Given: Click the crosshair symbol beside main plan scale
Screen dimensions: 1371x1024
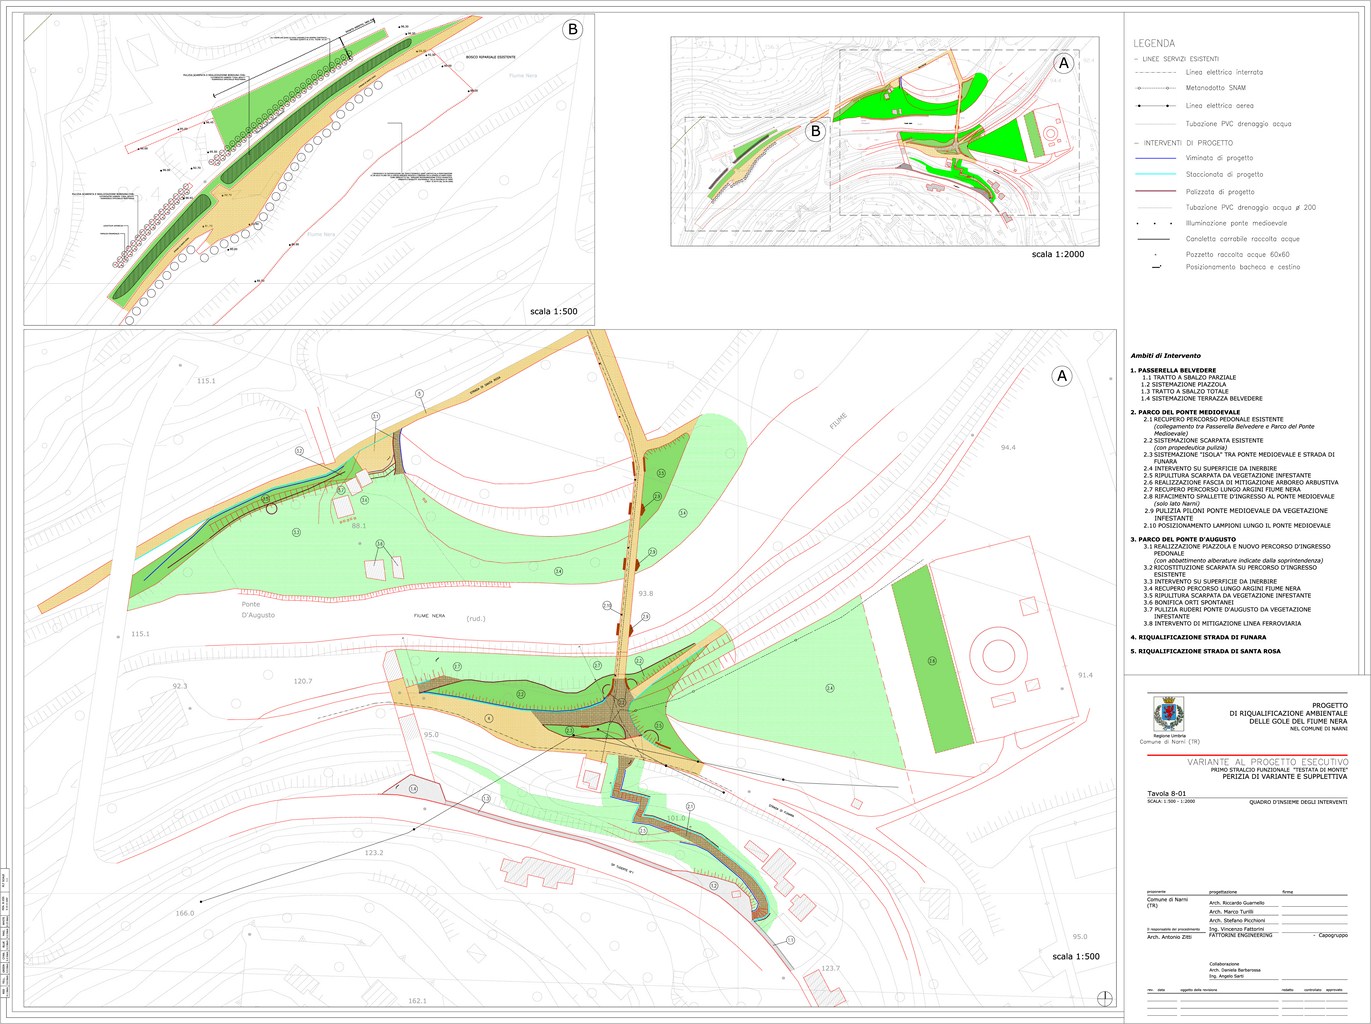Looking at the screenshot, I should click(1105, 997).
